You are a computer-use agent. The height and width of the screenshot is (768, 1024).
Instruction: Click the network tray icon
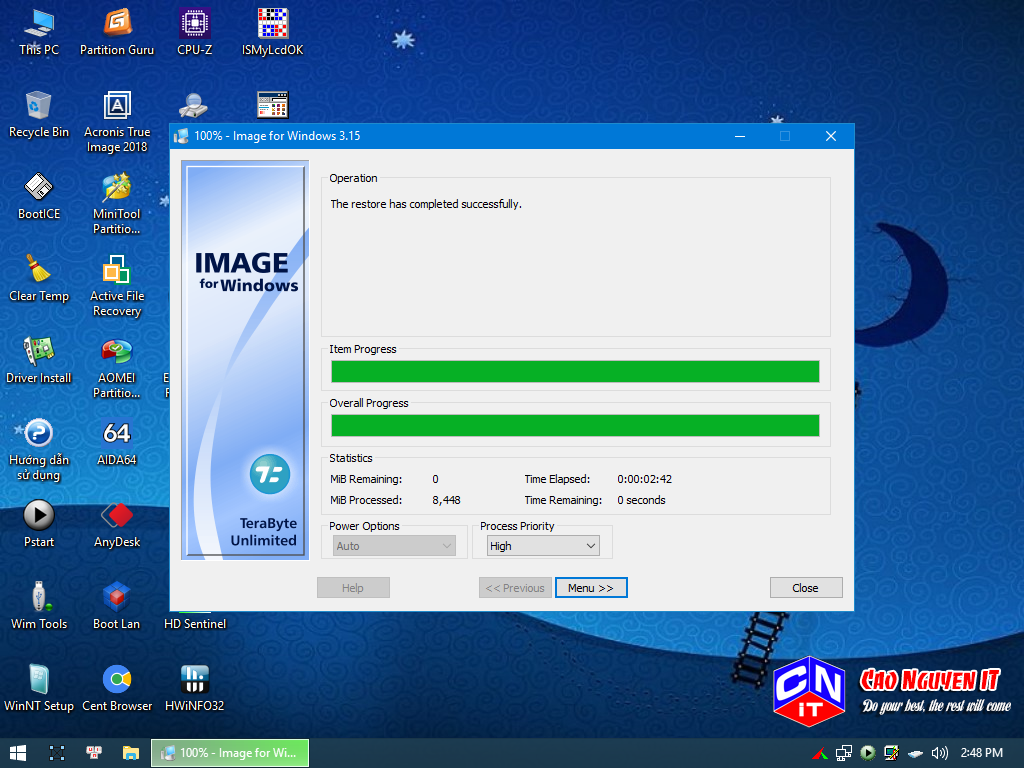tap(844, 753)
